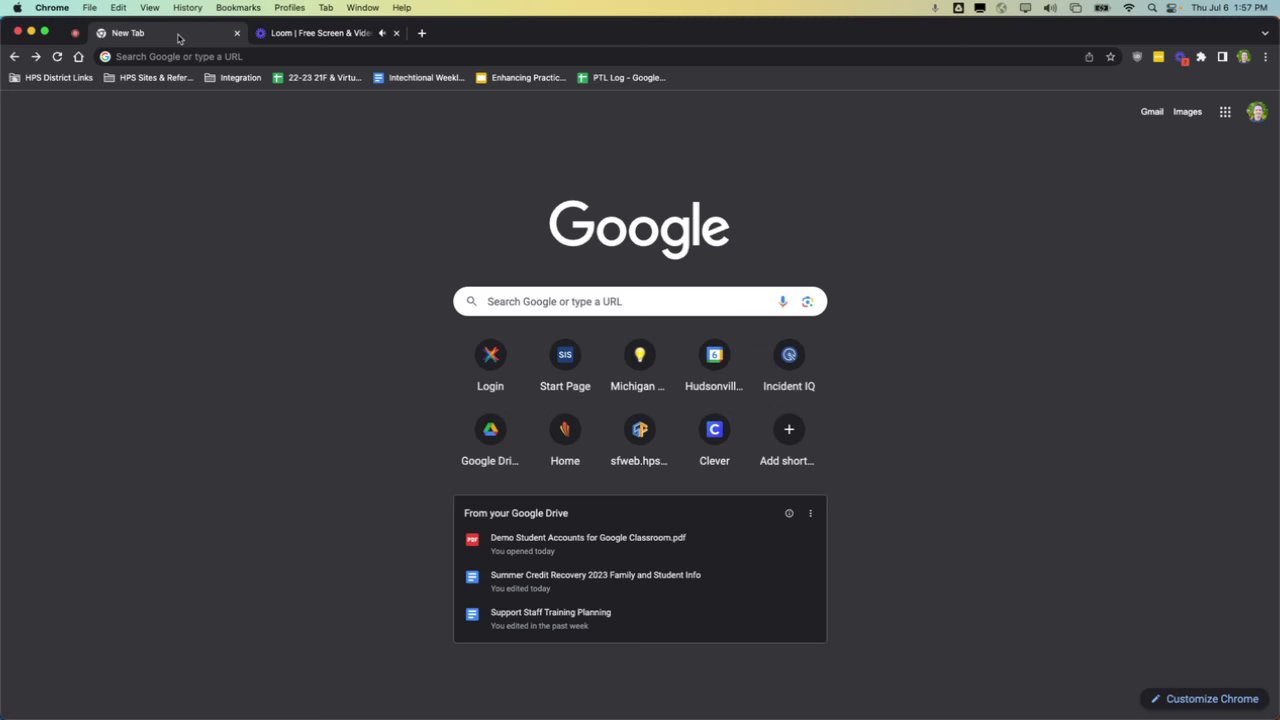
Task: Open the sfweb.hps shortcut
Action: click(x=639, y=442)
